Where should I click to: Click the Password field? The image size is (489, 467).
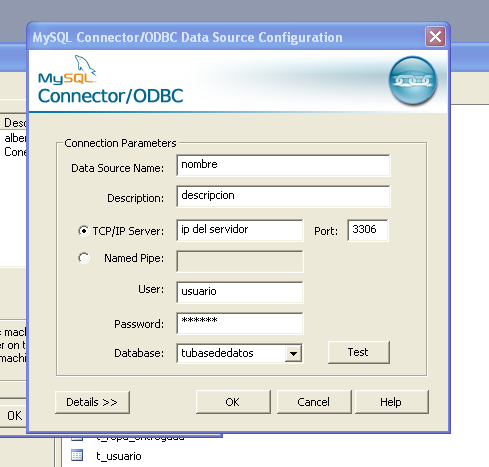tap(240, 323)
